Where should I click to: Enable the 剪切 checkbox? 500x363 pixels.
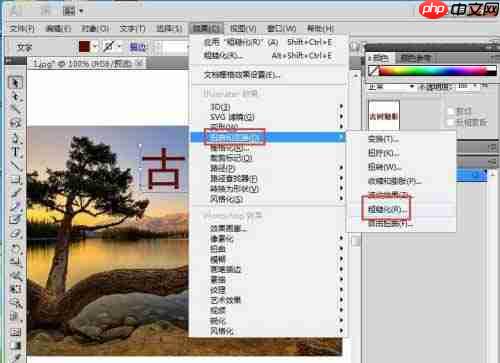451,111
